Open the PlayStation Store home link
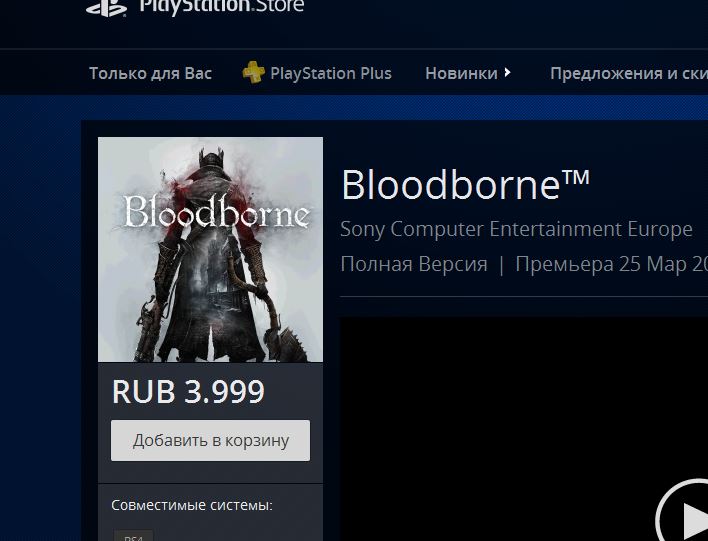Image resolution: width=708 pixels, height=541 pixels. coord(221,7)
